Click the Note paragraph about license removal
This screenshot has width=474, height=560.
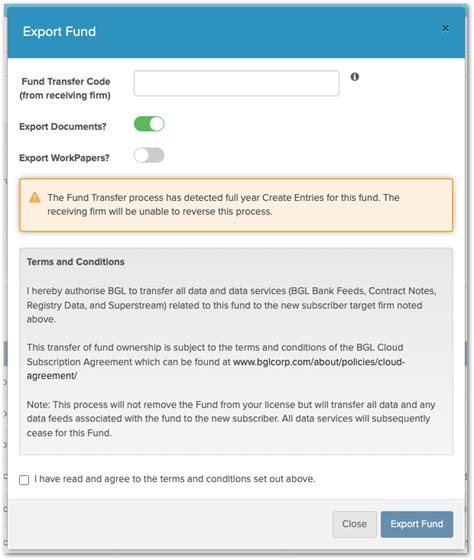coord(231,419)
